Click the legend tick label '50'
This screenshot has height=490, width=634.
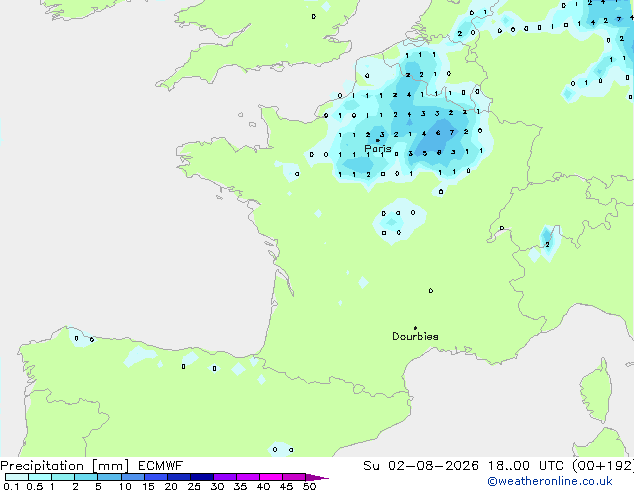coord(309,486)
